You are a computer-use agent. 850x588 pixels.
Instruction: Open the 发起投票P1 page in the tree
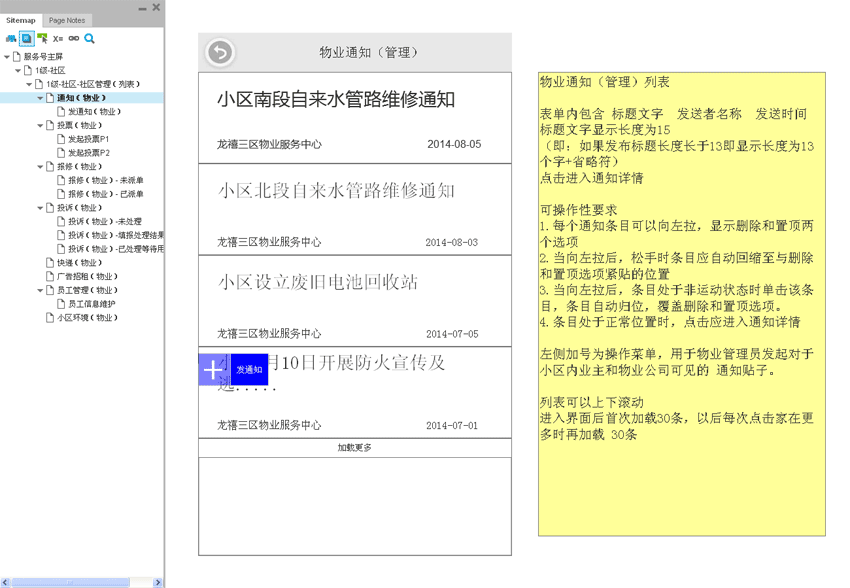pyautogui.click(x=88, y=139)
